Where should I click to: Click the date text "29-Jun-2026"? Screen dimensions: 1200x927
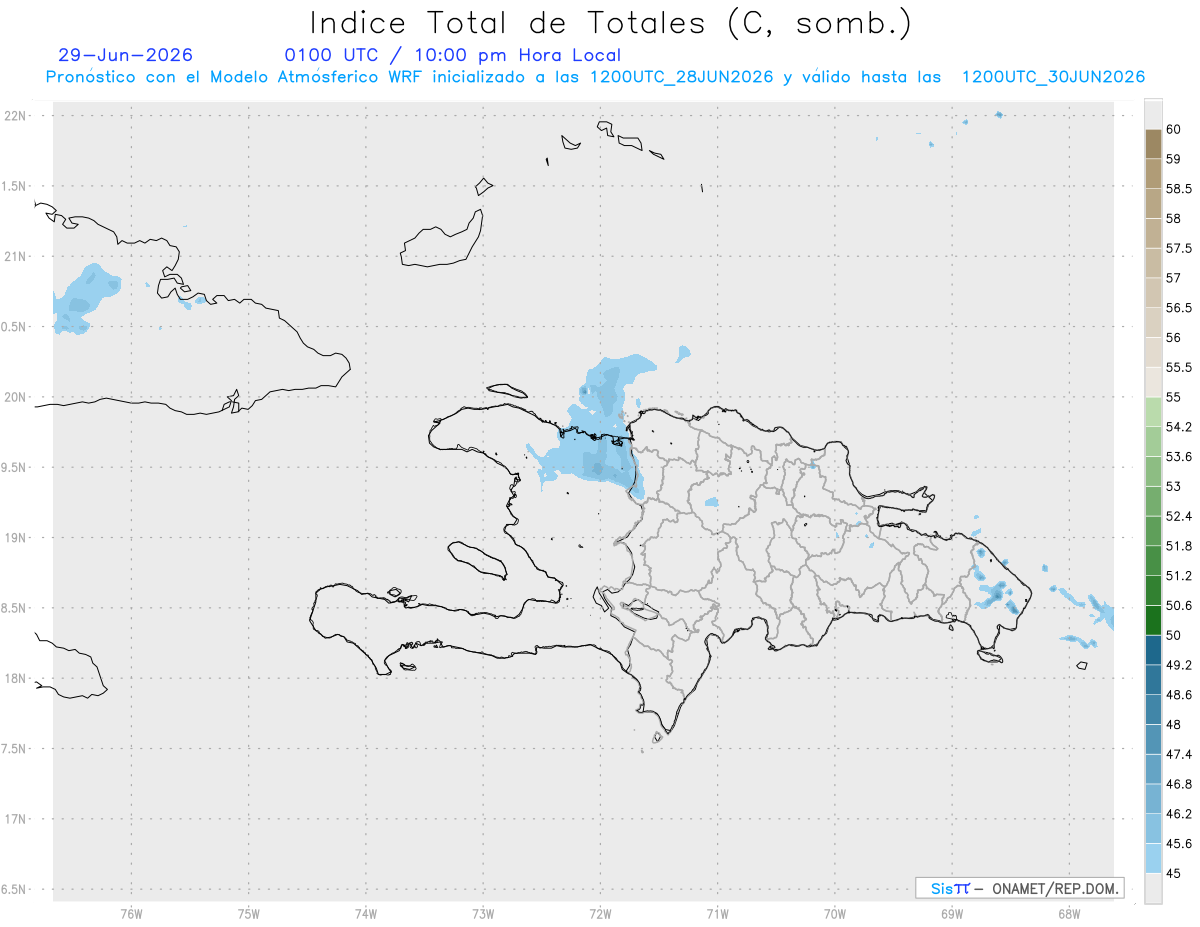click(x=126, y=56)
